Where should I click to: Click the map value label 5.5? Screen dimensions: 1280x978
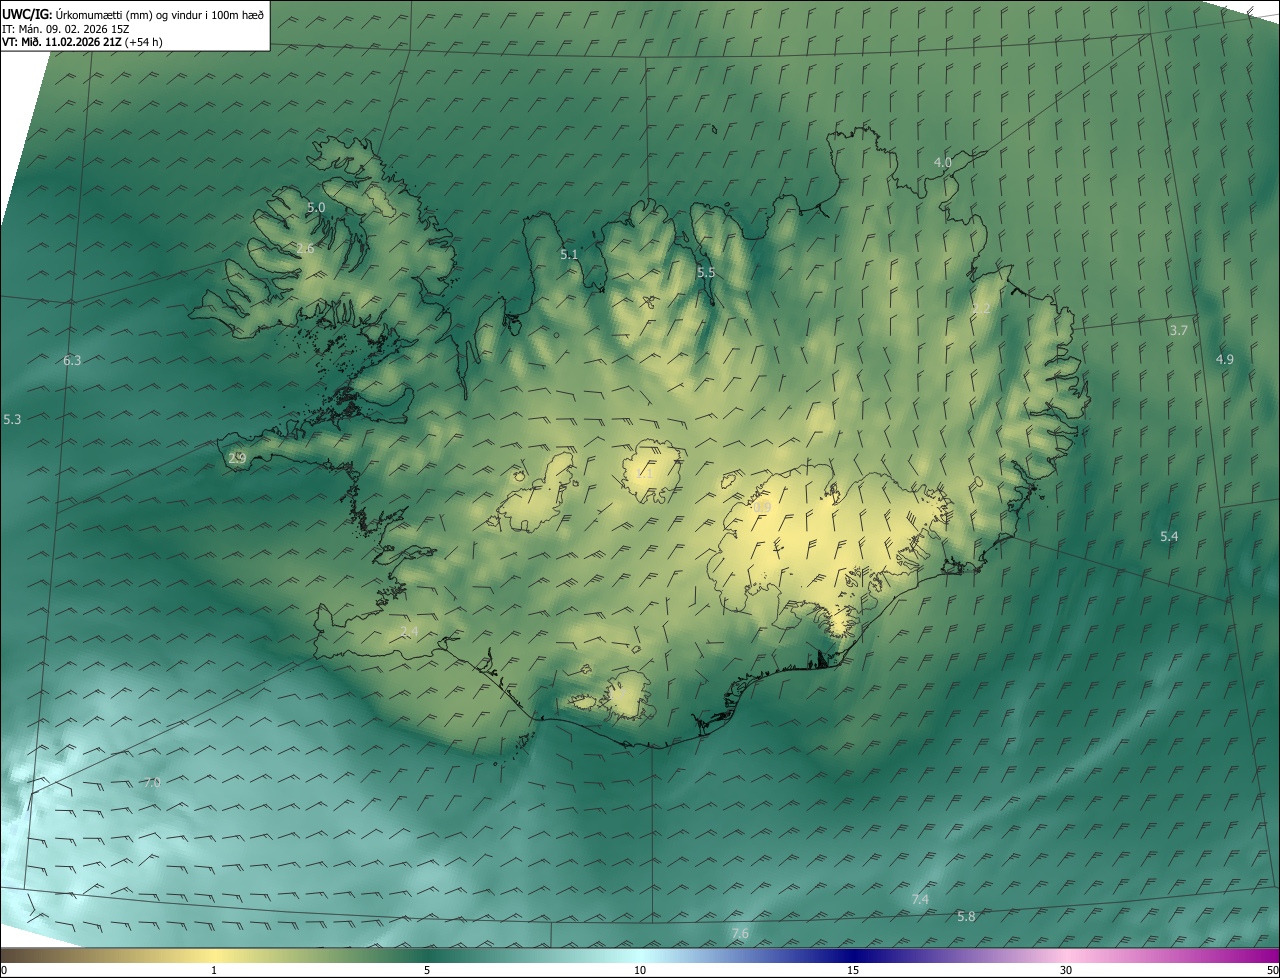tap(706, 272)
